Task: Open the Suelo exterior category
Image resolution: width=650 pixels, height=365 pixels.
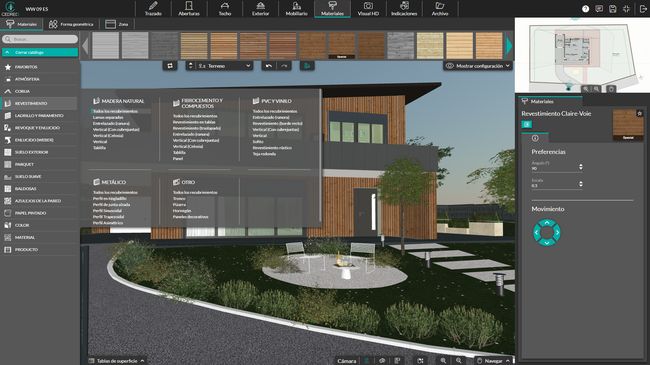Action: [x=40, y=152]
